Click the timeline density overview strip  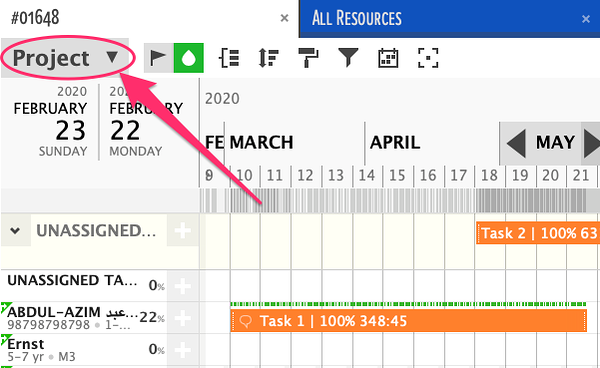399,200
